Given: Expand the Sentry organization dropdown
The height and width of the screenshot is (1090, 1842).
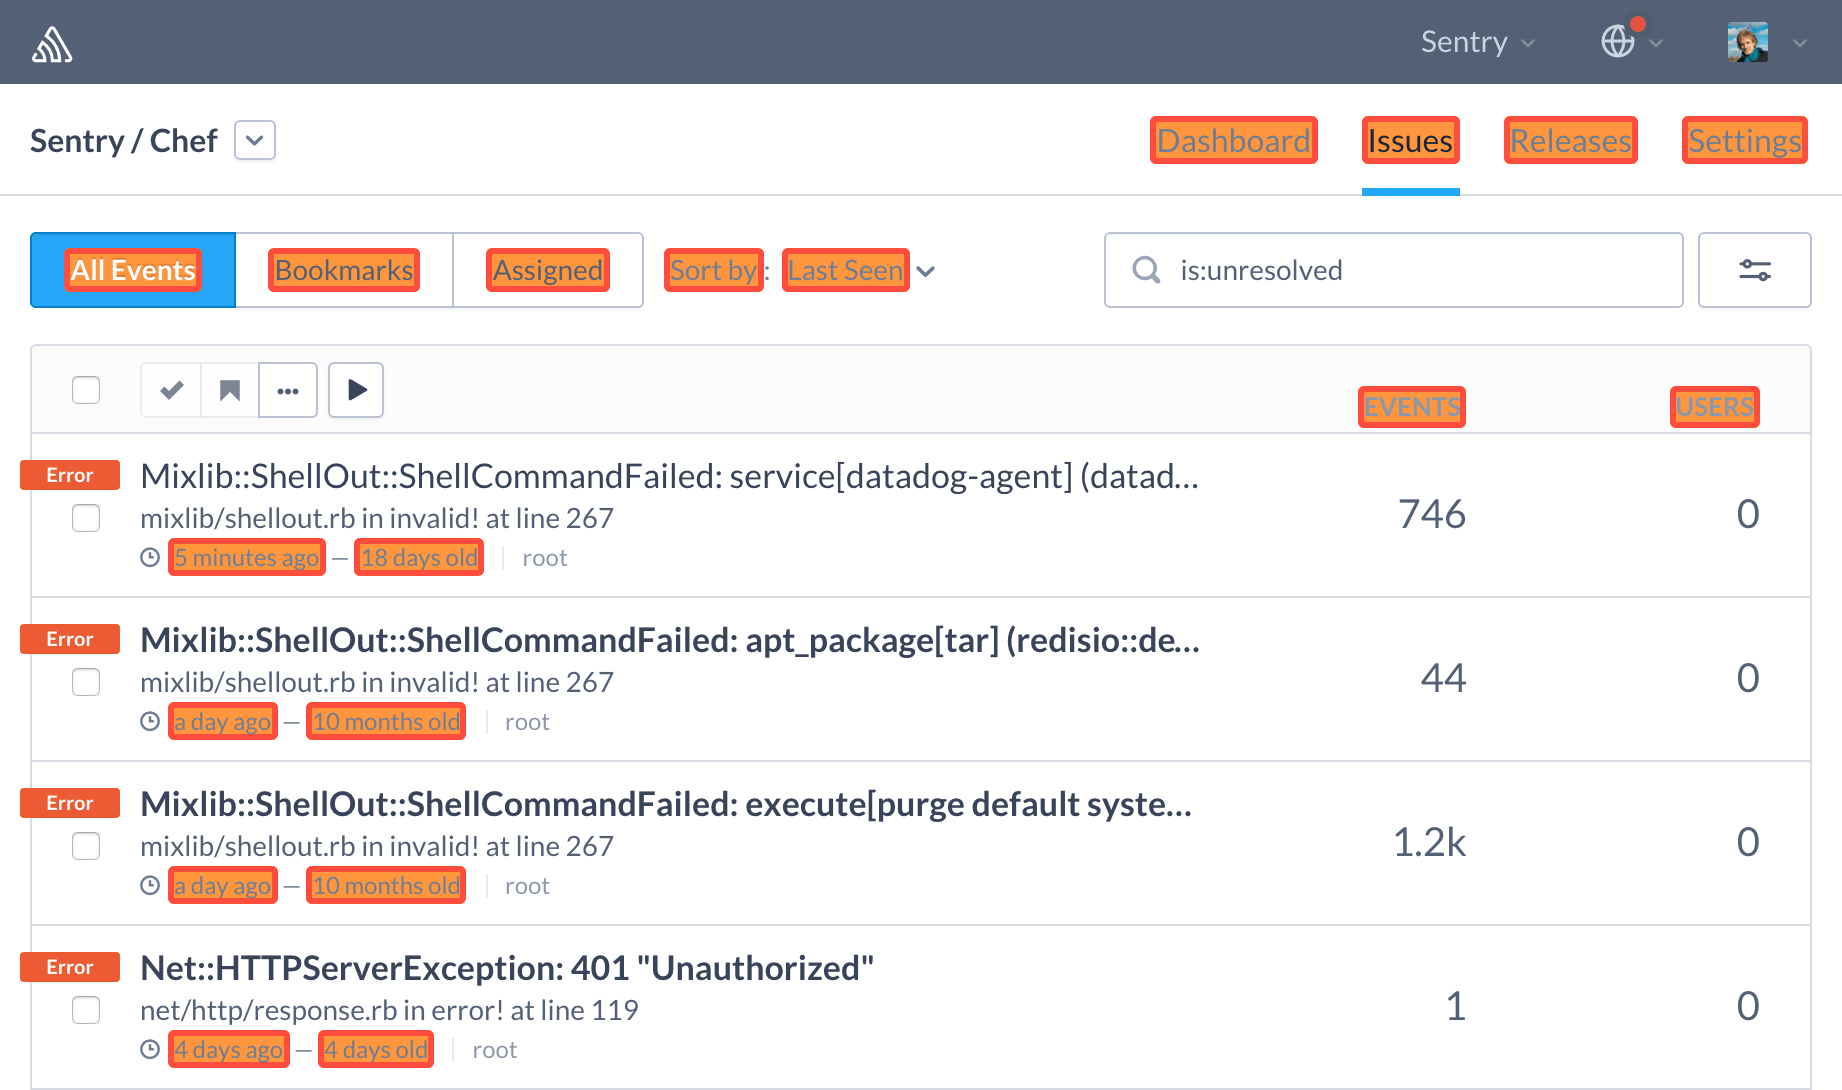Looking at the screenshot, I should point(1477,42).
